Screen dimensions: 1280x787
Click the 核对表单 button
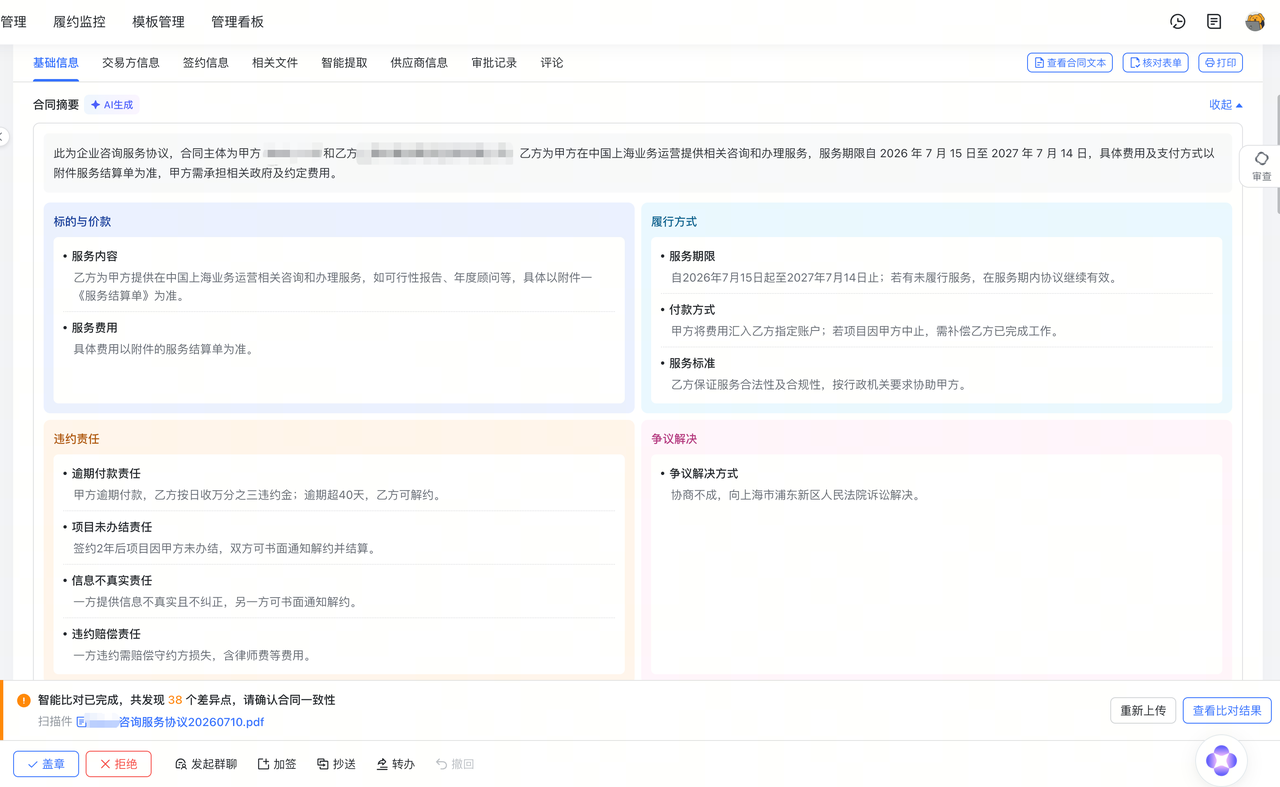point(1155,63)
